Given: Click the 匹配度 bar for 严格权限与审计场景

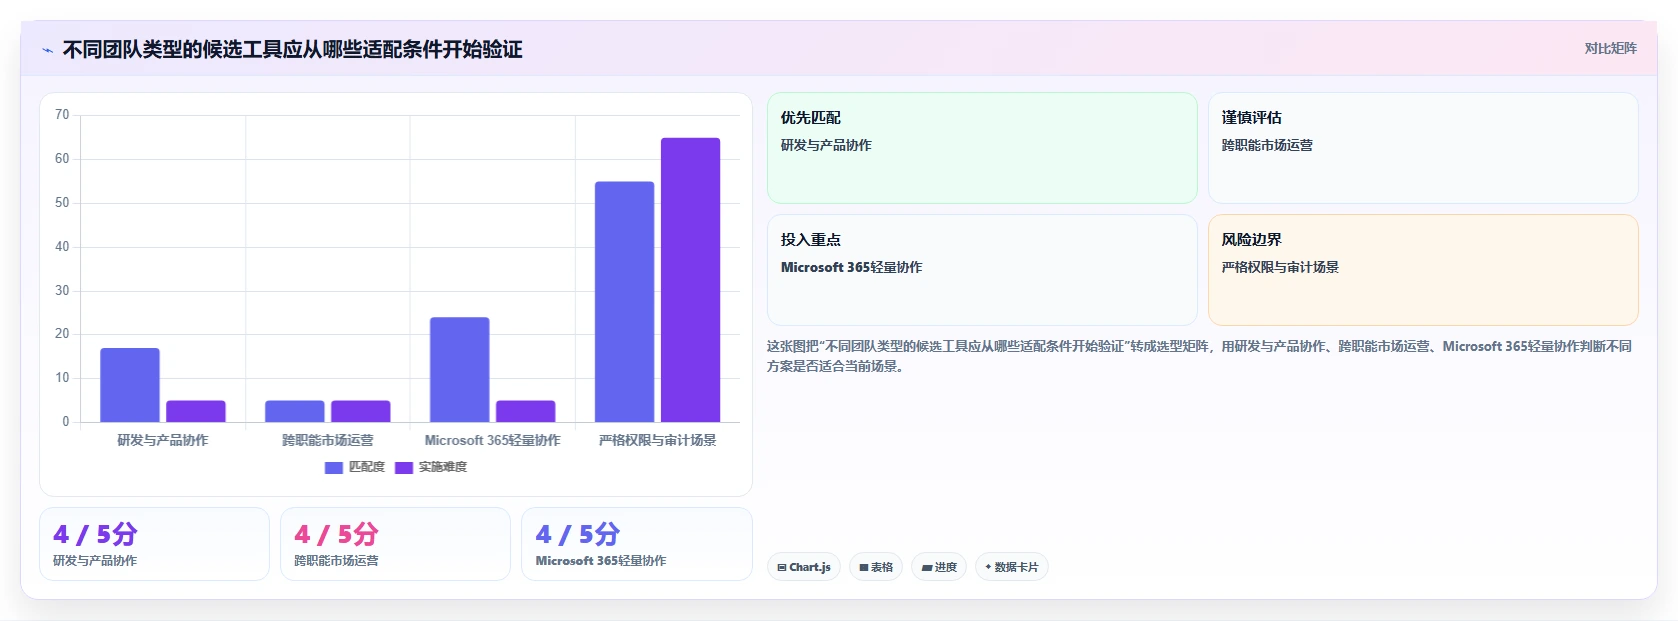Looking at the screenshot, I should click(x=625, y=302).
